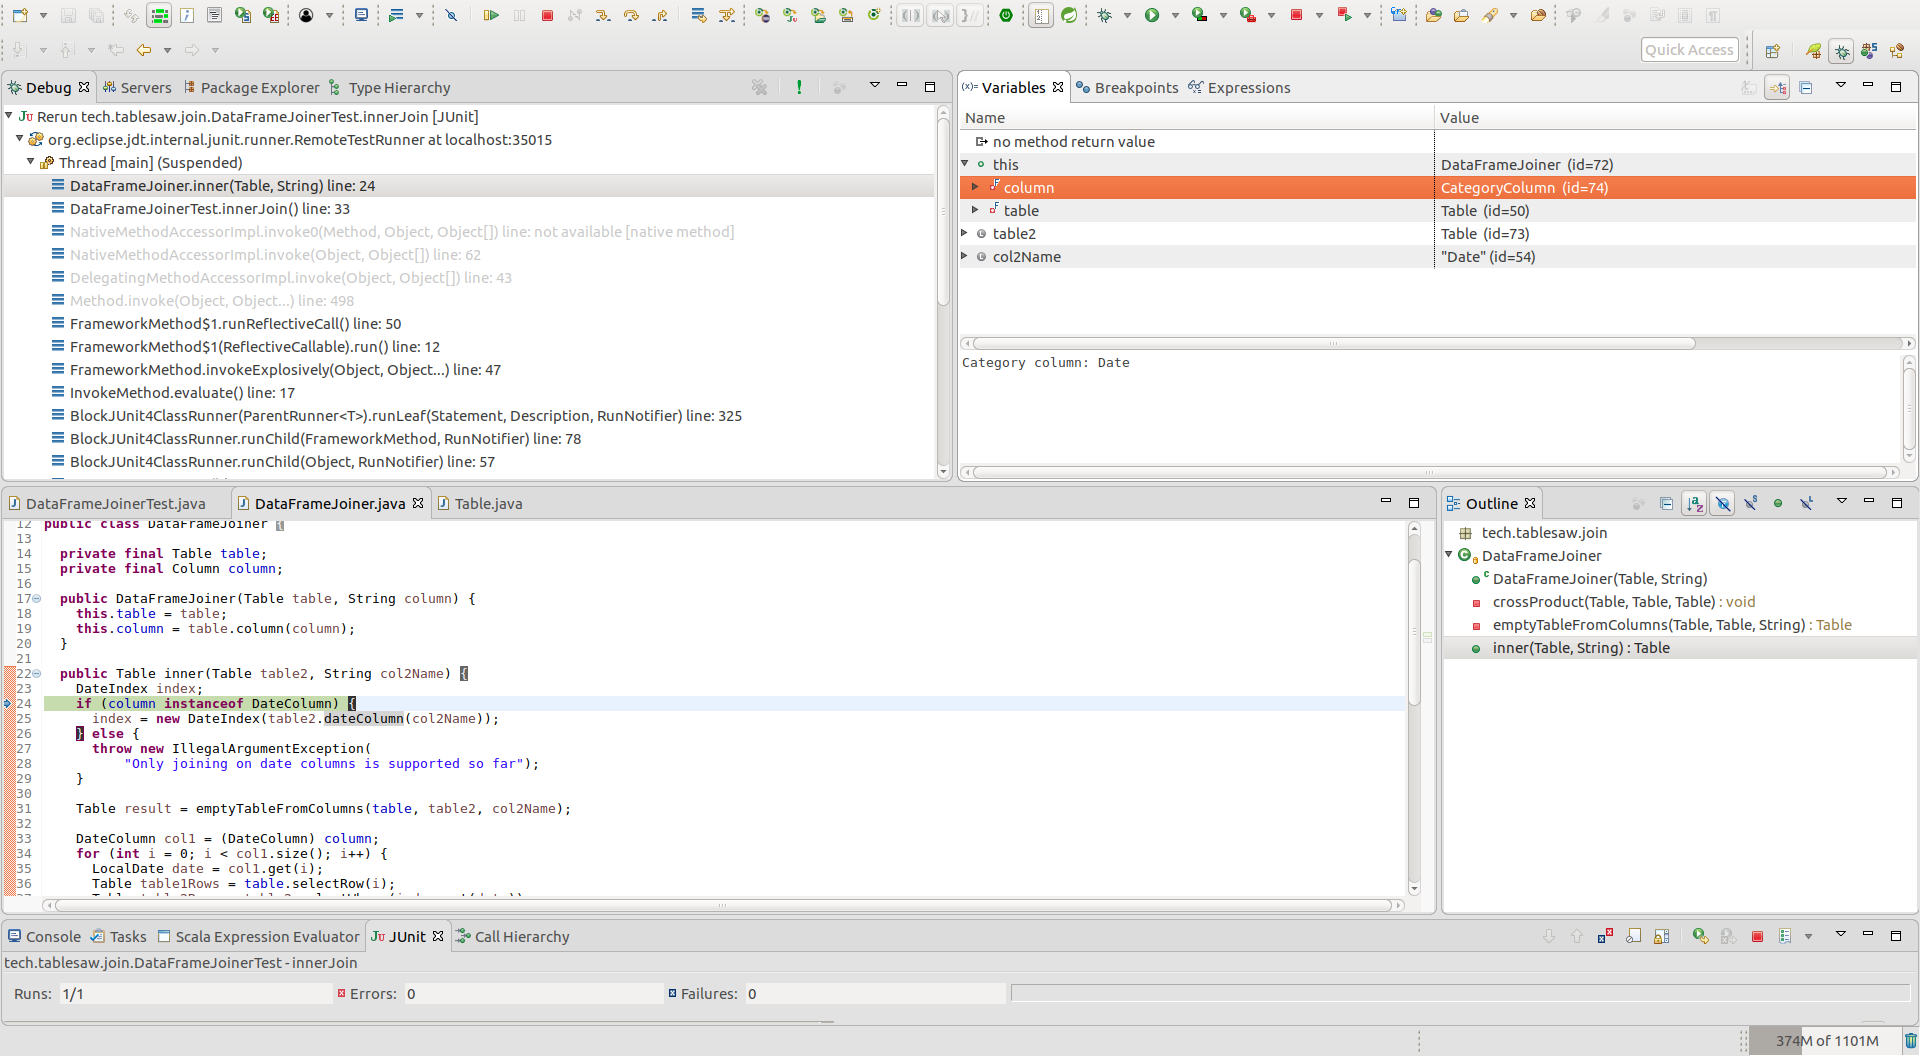Viewport: 1920px width, 1056px height.
Task: Resume the suspended thread
Action: pyautogui.click(x=491, y=15)
